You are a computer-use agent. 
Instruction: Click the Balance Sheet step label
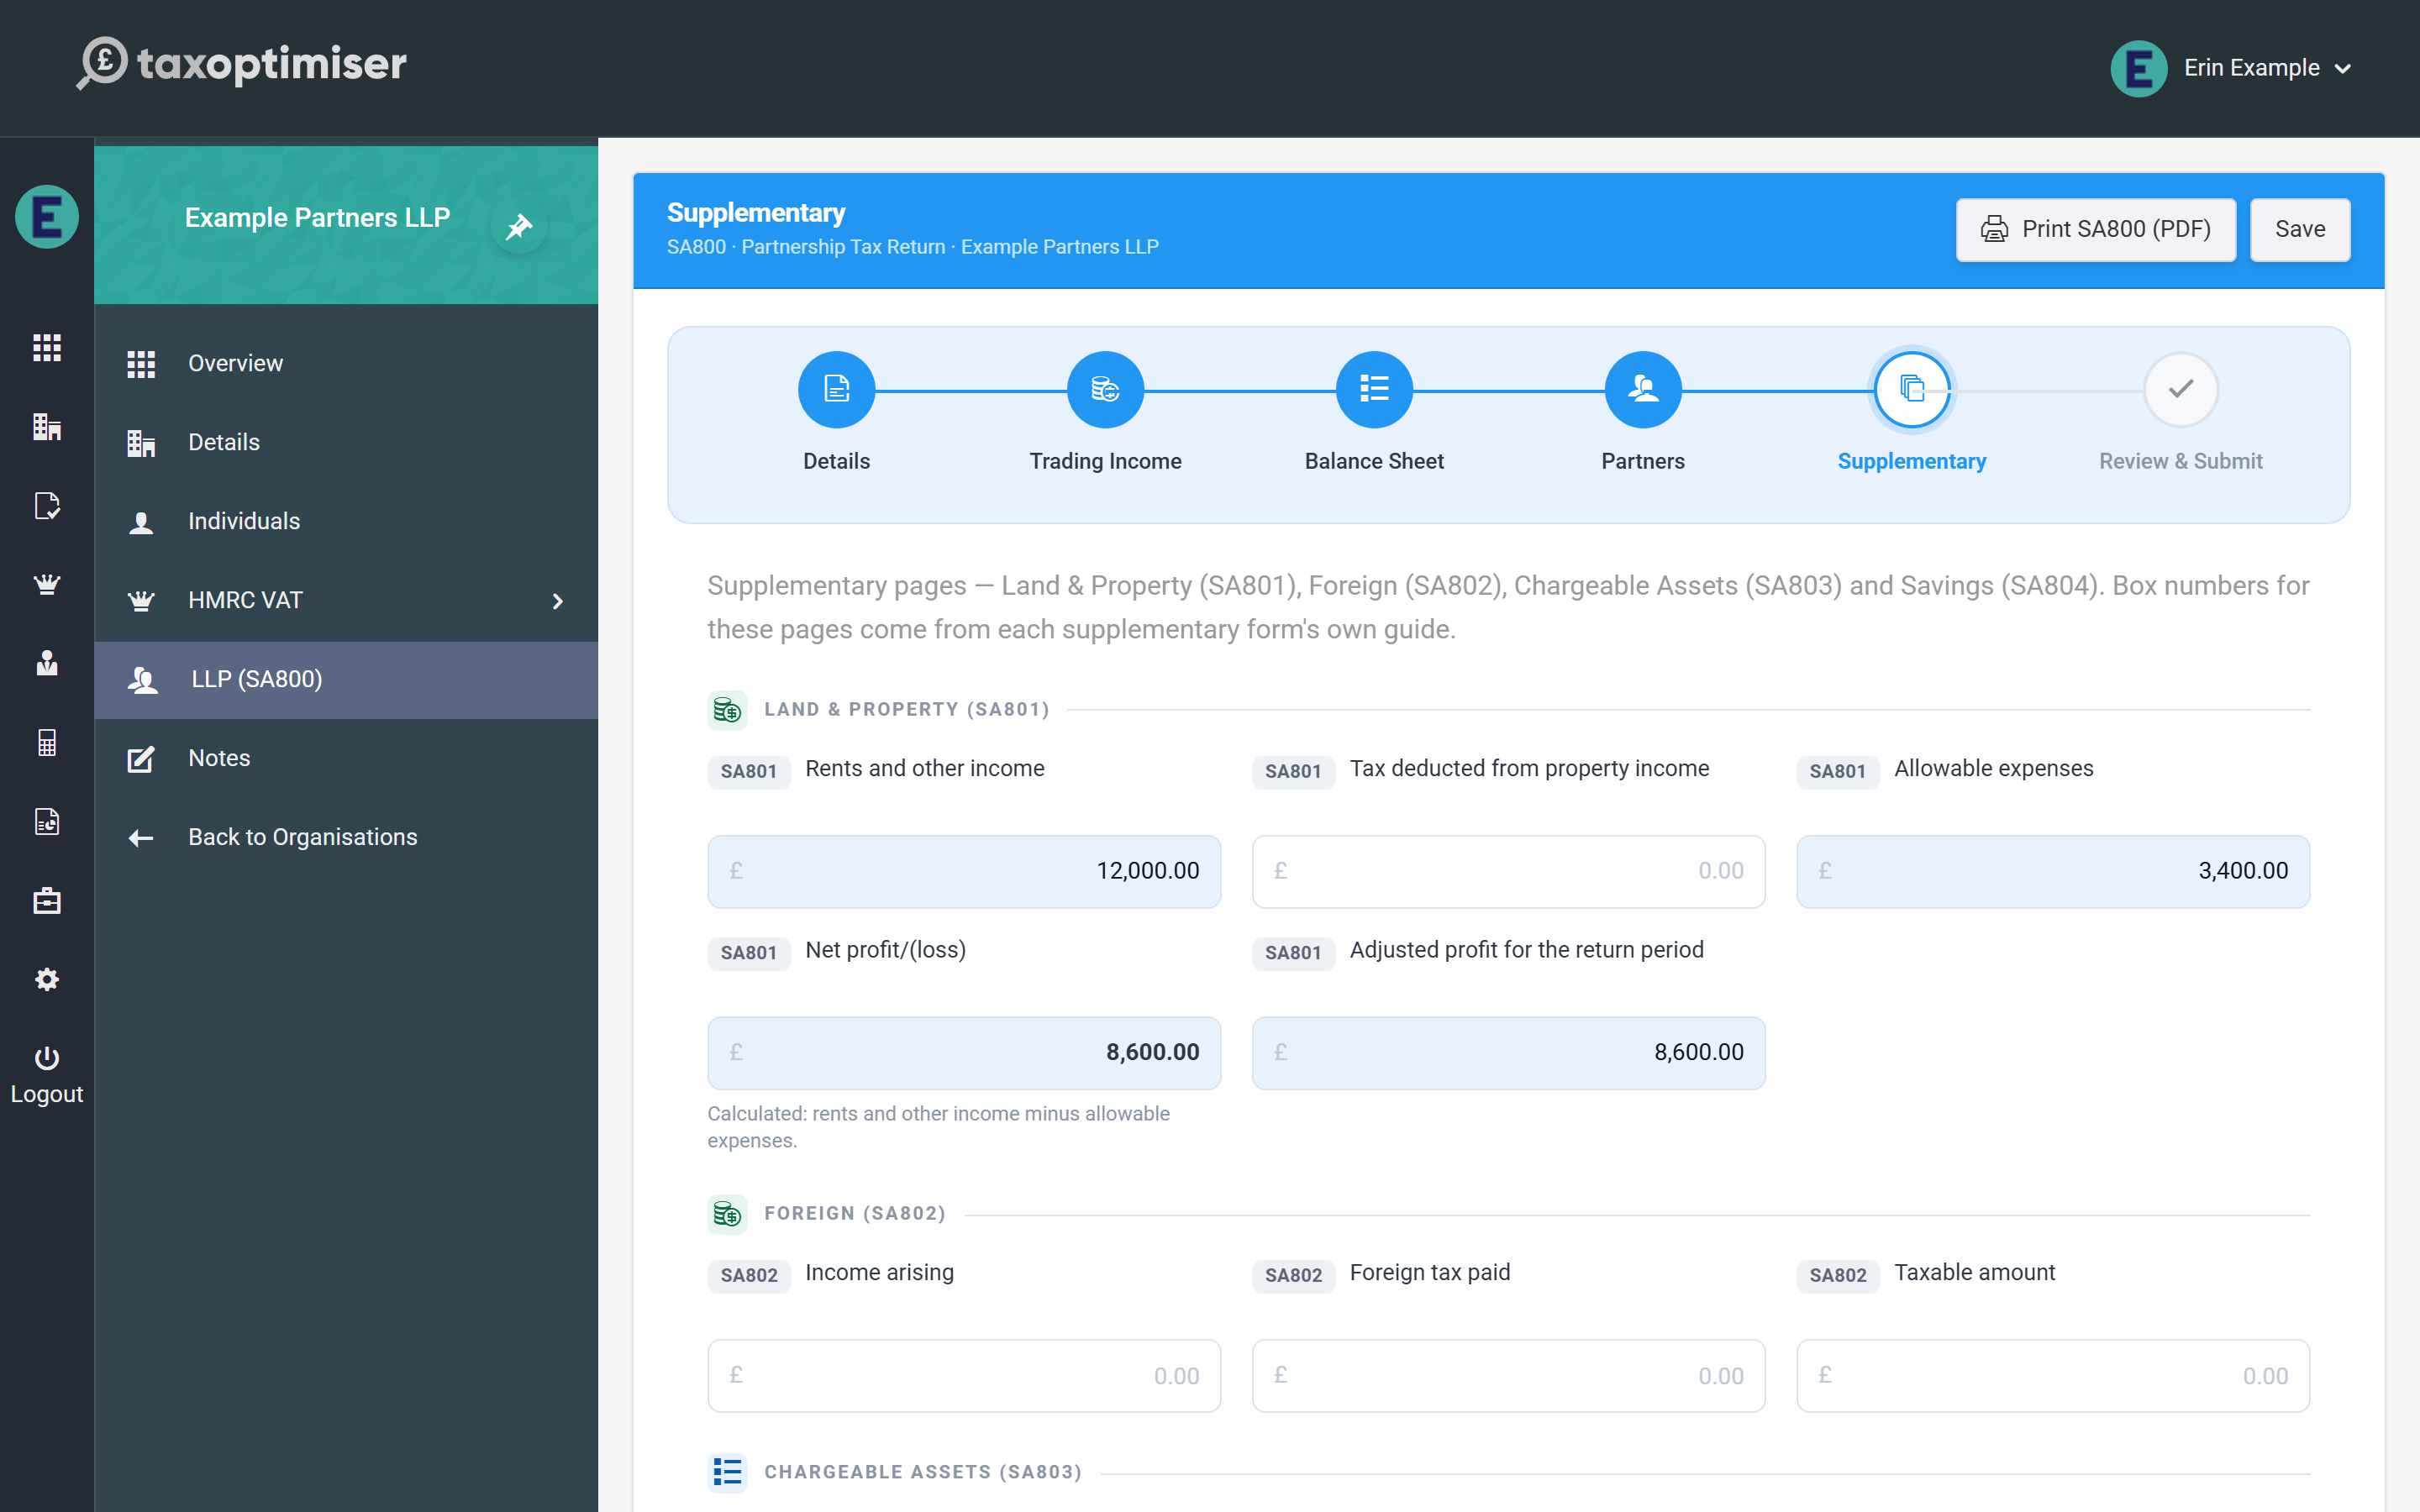click(x=1374, y=461)
